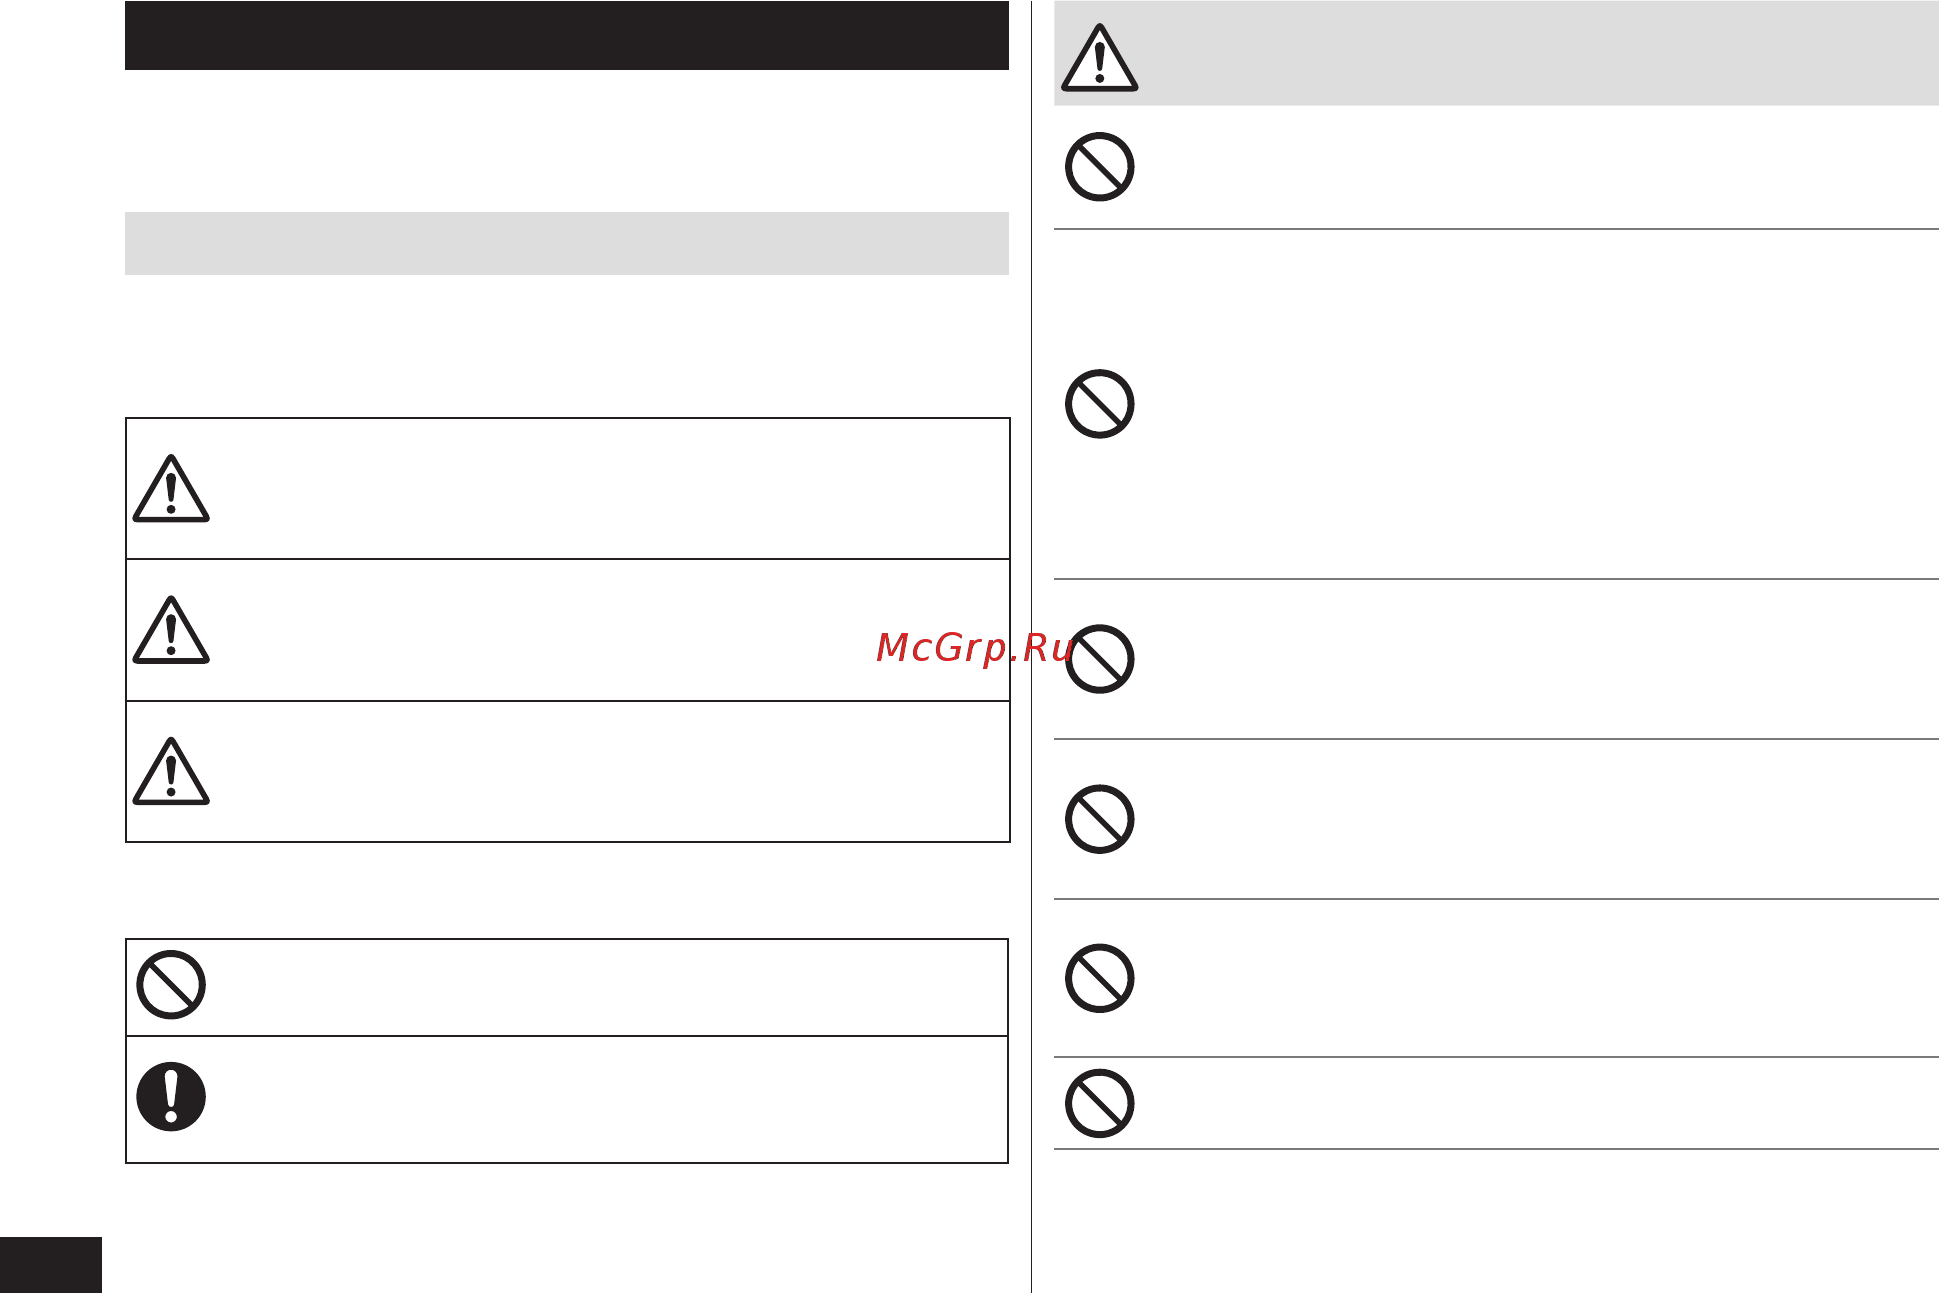
Task: Click the prohibition symbol in the tallest right-column section
Action: pos(1099,404)
